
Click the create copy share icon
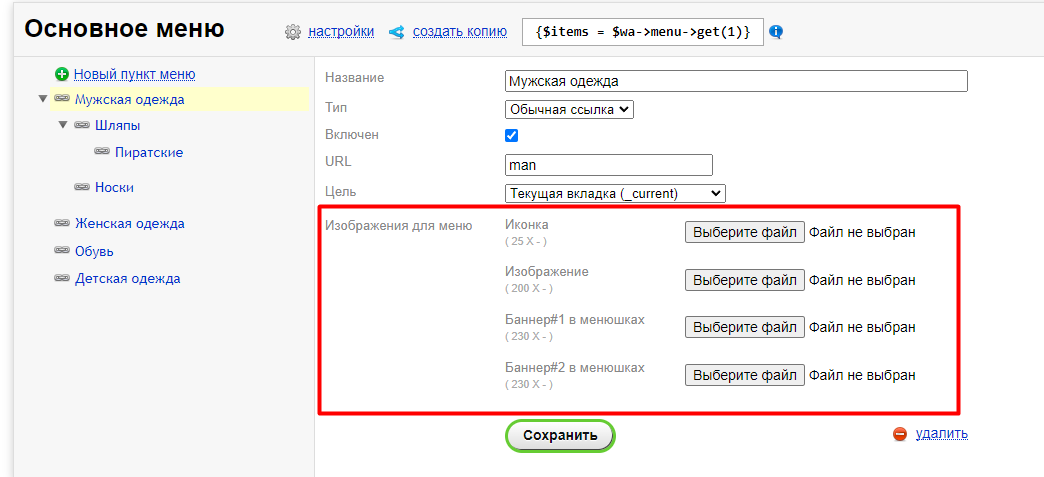tap(397, 32)
